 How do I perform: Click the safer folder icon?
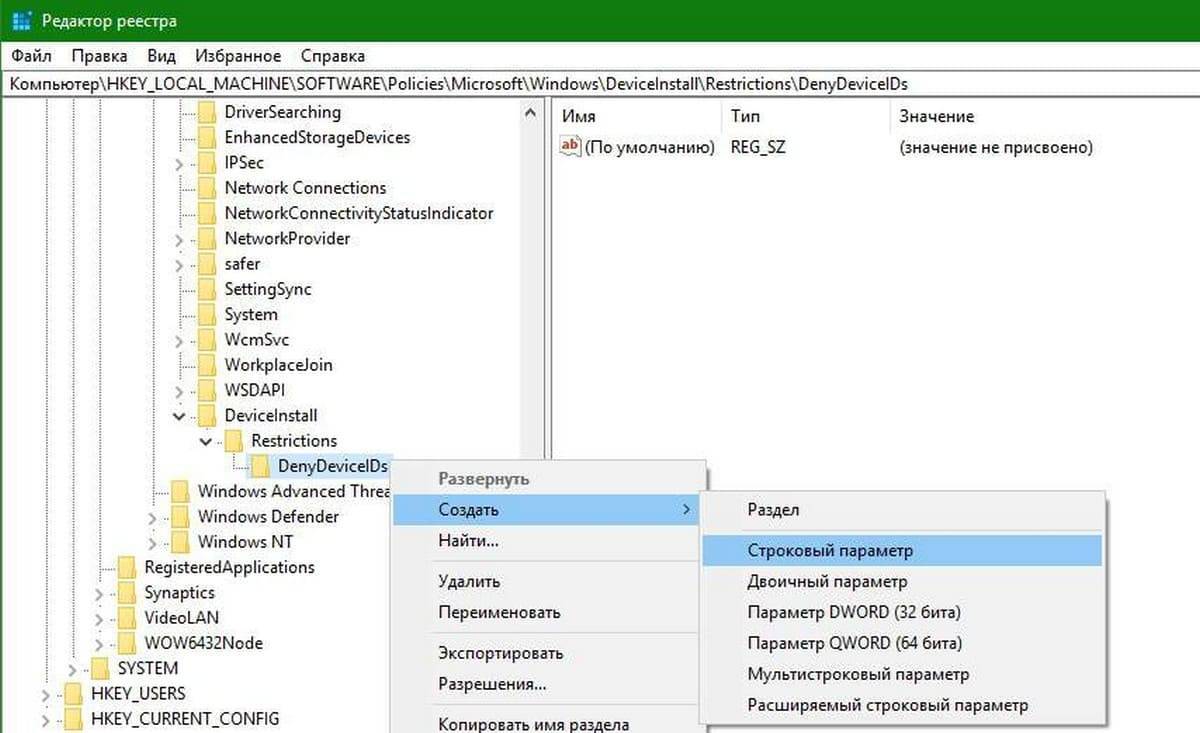click(207, 264)
